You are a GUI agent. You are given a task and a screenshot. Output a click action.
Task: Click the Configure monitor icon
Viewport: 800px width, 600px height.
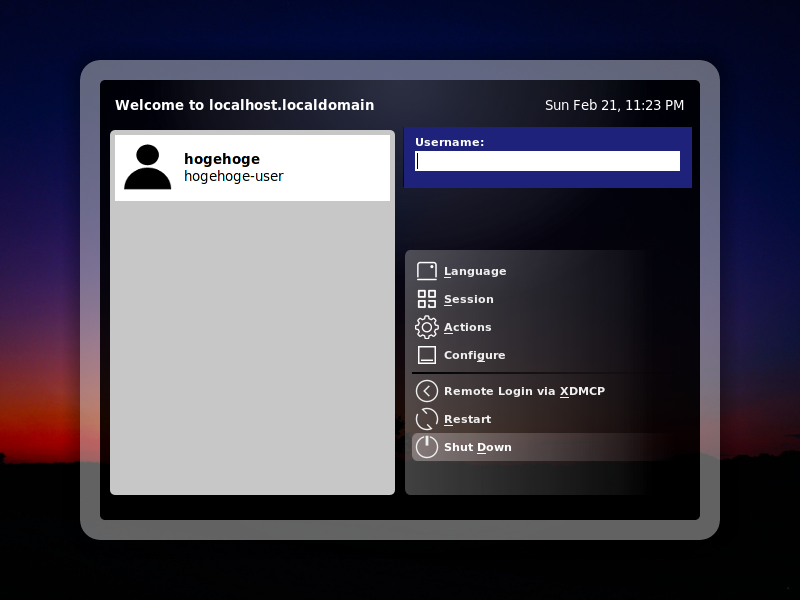pyautogui.click(x=427, y=355)
